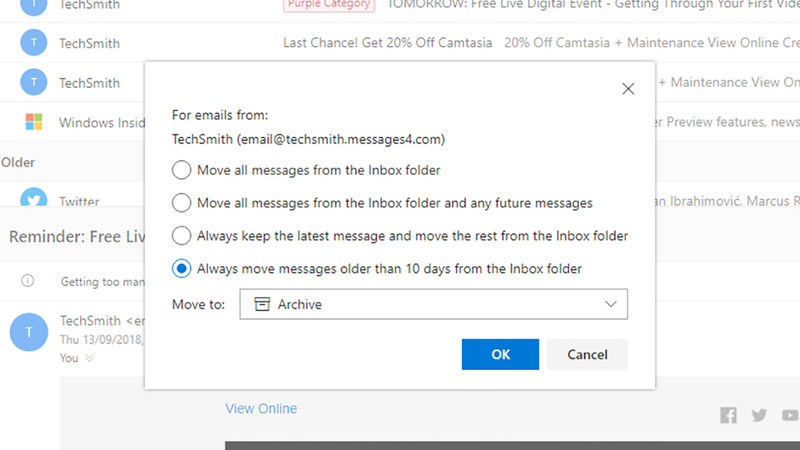Open the View Online link
The height and width of the screenshot is (450, 800).
click(x=261, y=408)
